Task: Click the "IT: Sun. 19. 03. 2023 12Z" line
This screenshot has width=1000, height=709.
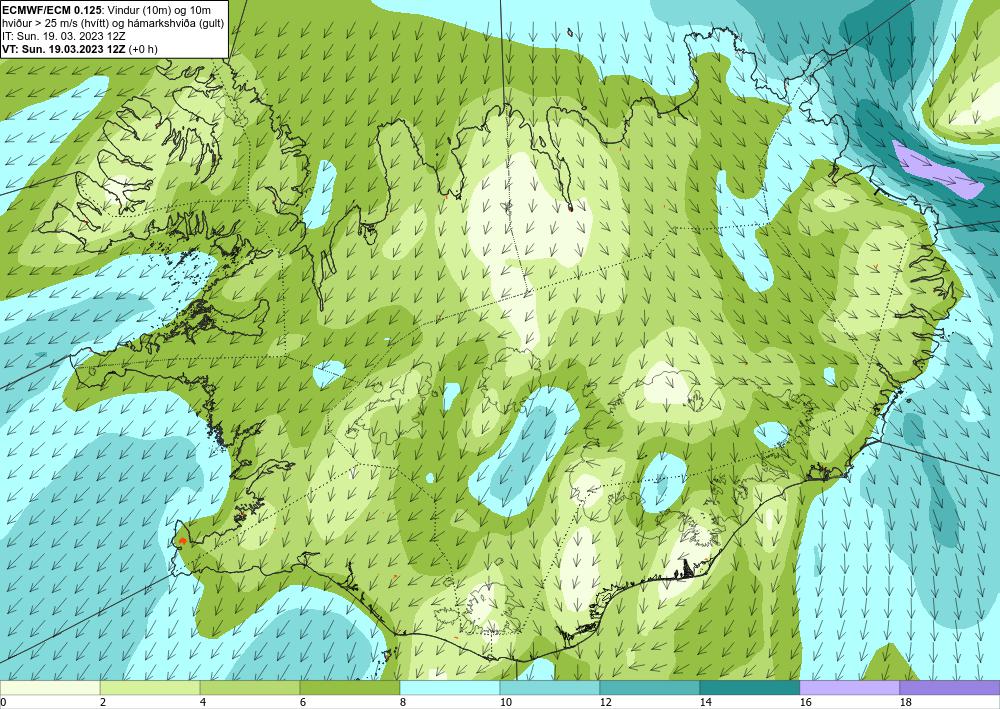Action: coord(64,36)
